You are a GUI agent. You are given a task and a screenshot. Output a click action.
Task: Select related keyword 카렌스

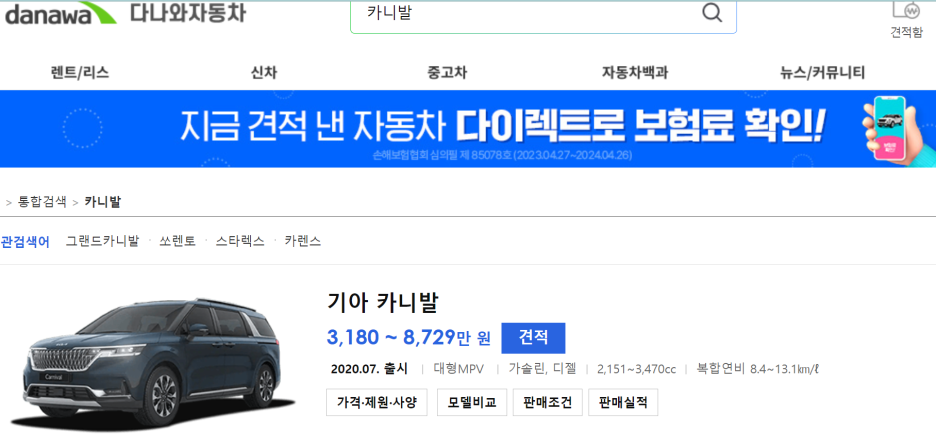(x=303, y=241)
